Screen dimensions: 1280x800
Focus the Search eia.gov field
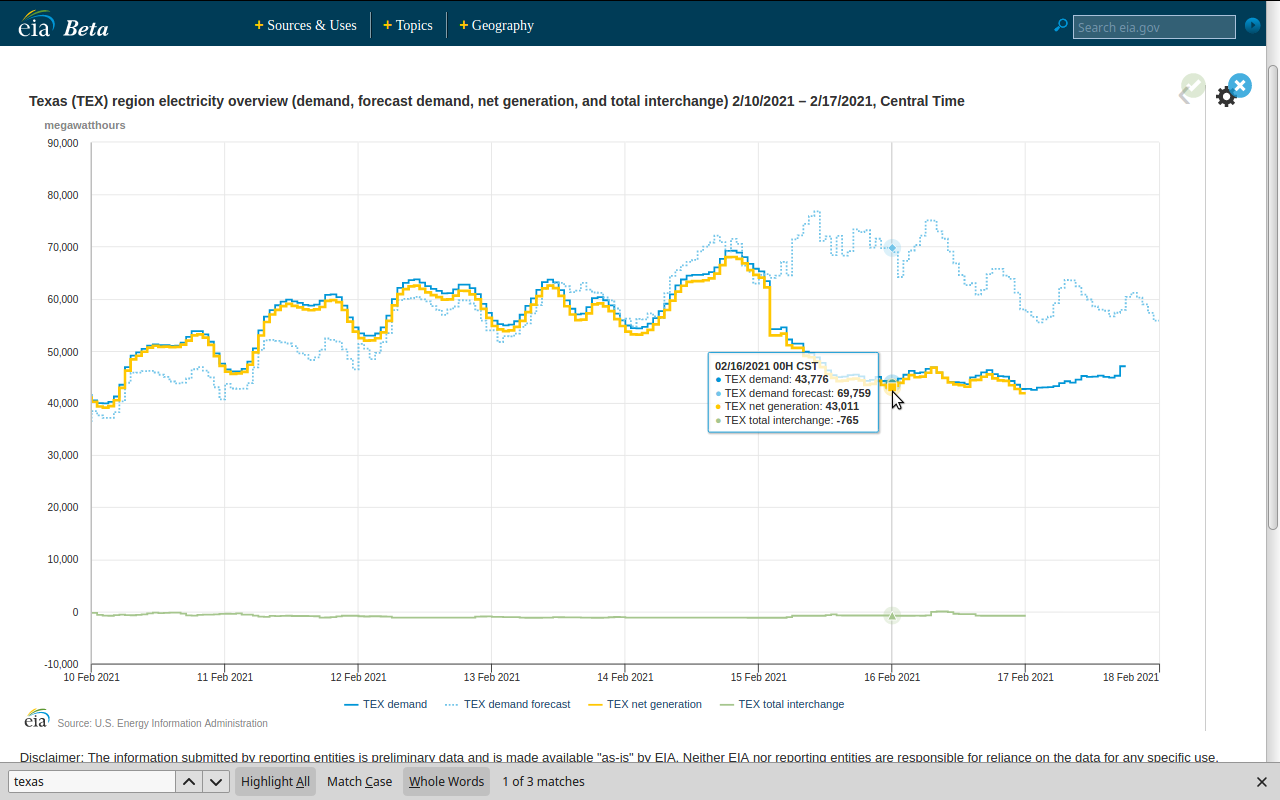pos(1154,27)
